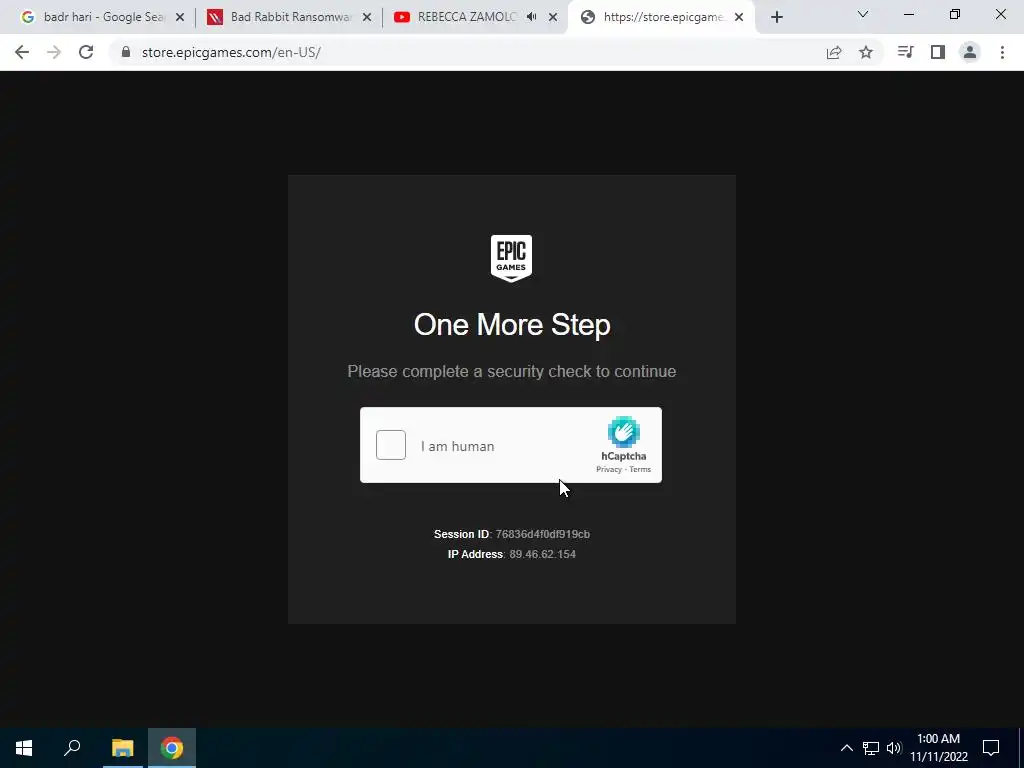Open the Windows notification center
This screenshot has width=1024, height=768.
[991, 748]
